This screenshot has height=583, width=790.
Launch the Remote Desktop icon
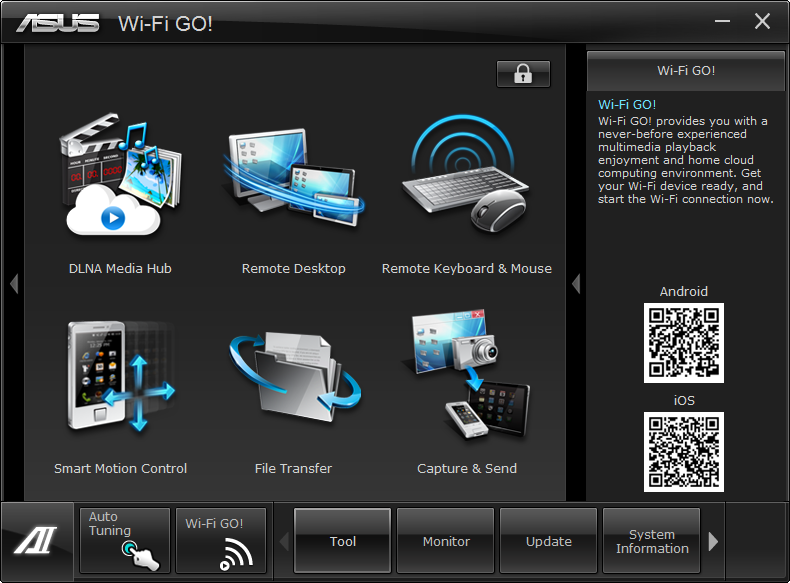[294, 176]
